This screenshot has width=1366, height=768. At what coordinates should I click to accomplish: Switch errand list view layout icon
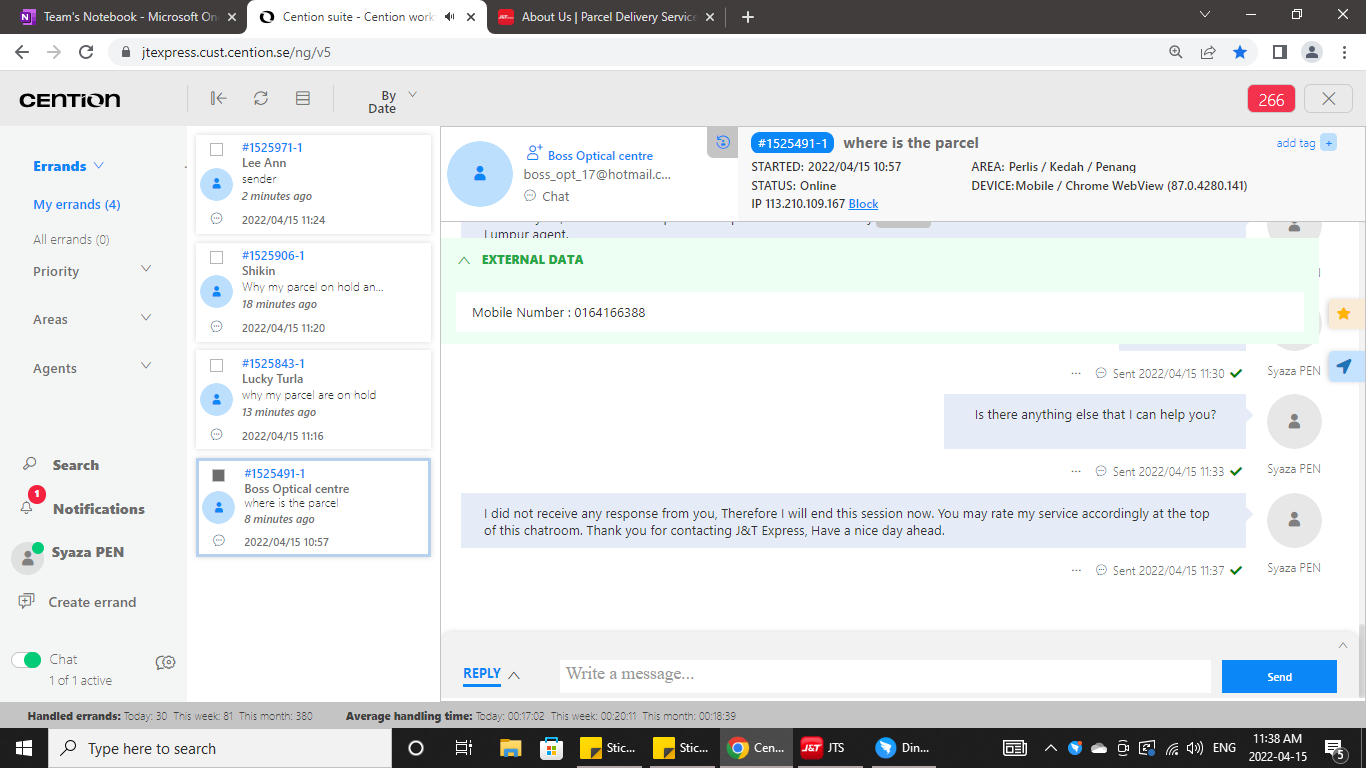click(303, 98)
